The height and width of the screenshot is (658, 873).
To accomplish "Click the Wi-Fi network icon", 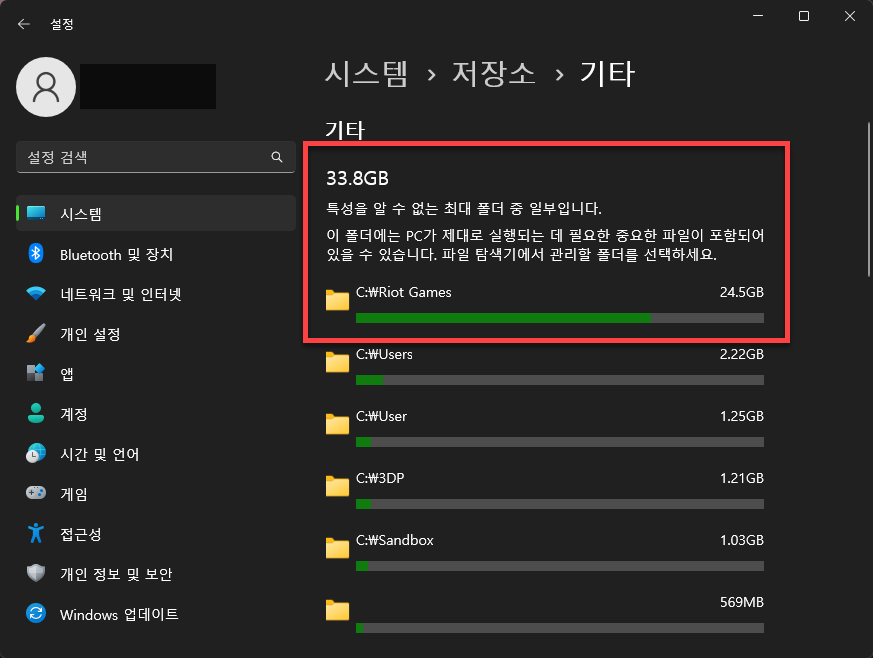I will coord(36,293).
